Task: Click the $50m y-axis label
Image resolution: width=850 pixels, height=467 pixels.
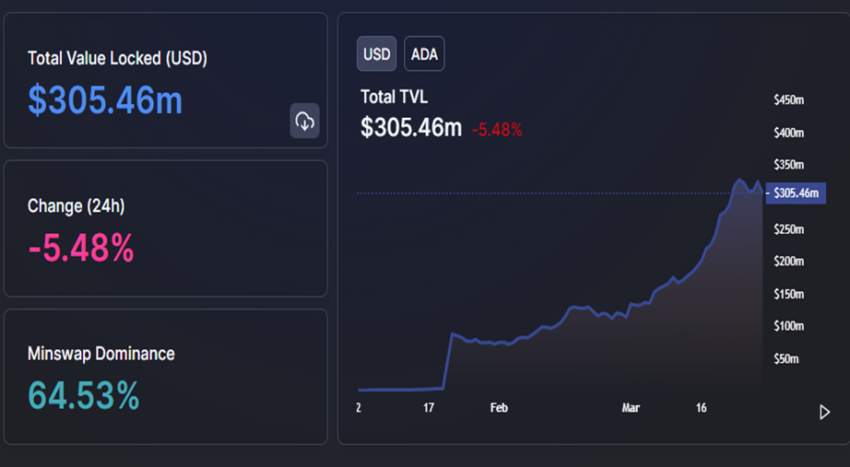Action: [789, 358]
